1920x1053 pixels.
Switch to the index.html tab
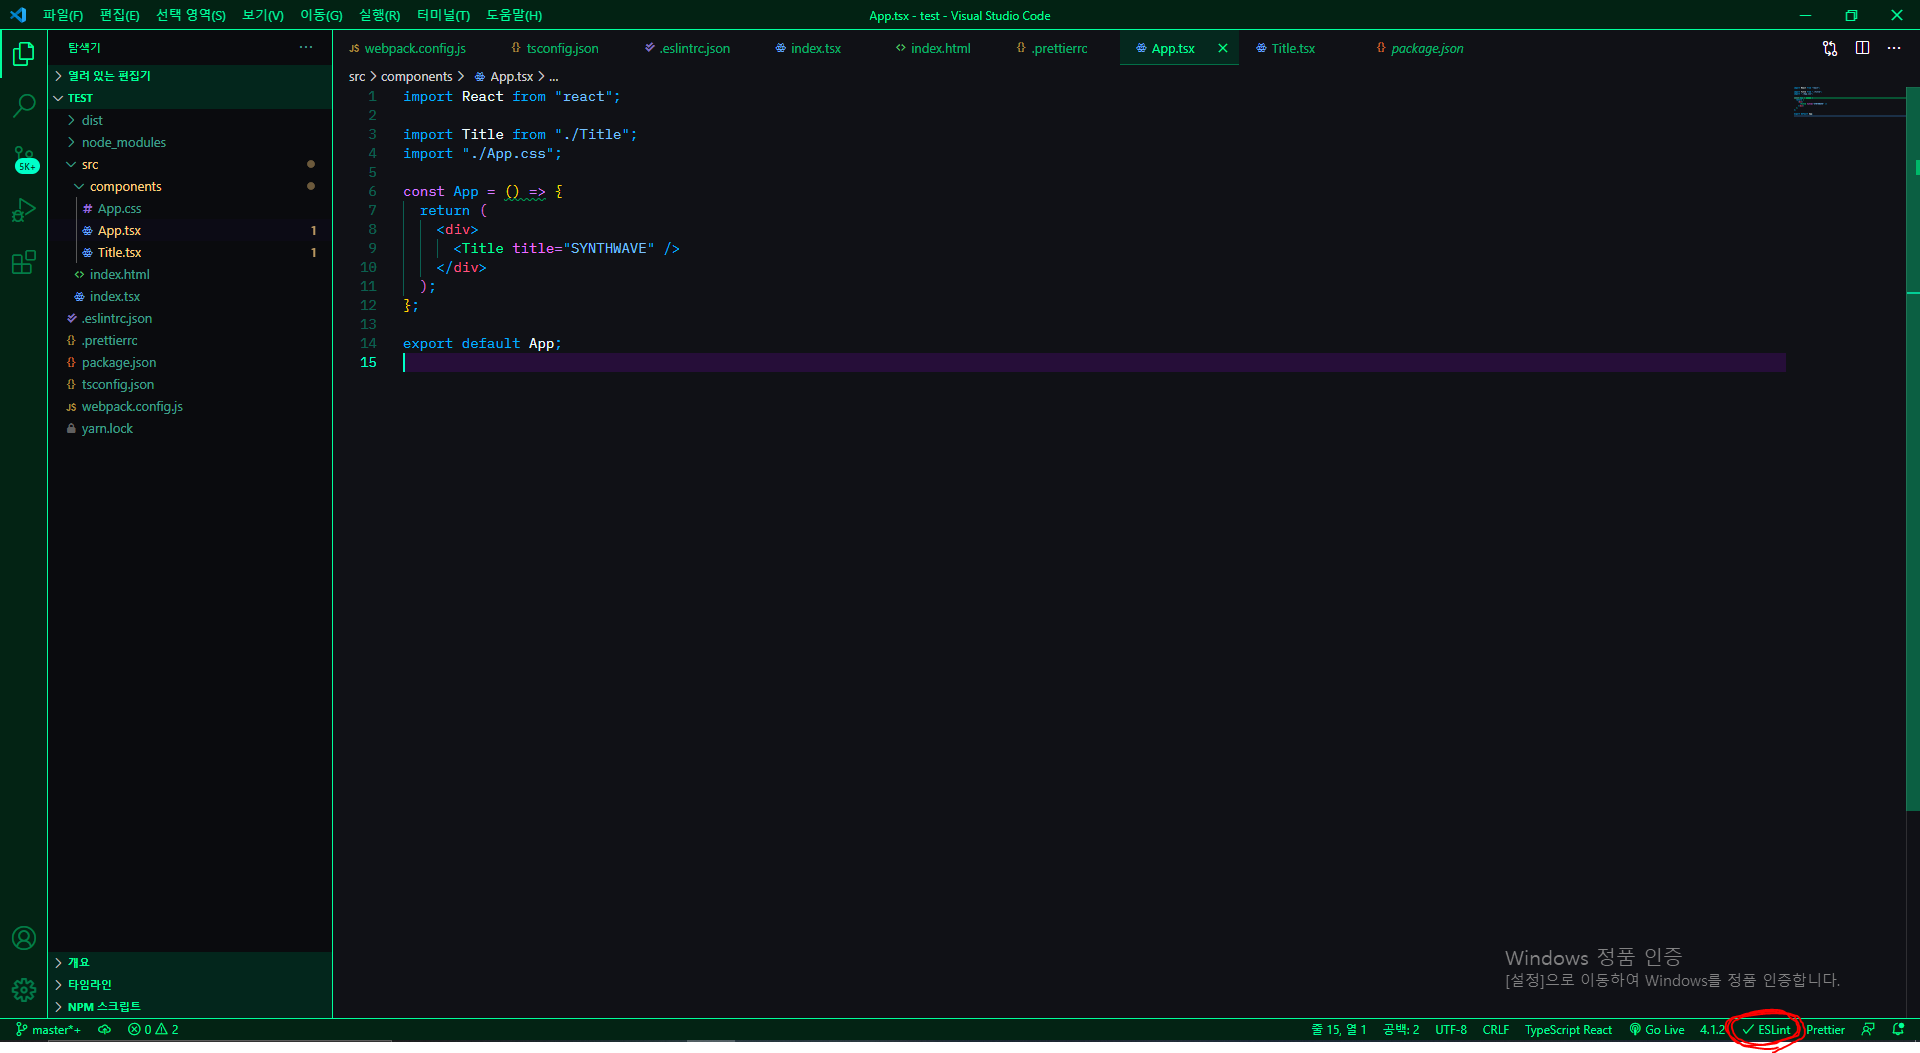940,48
